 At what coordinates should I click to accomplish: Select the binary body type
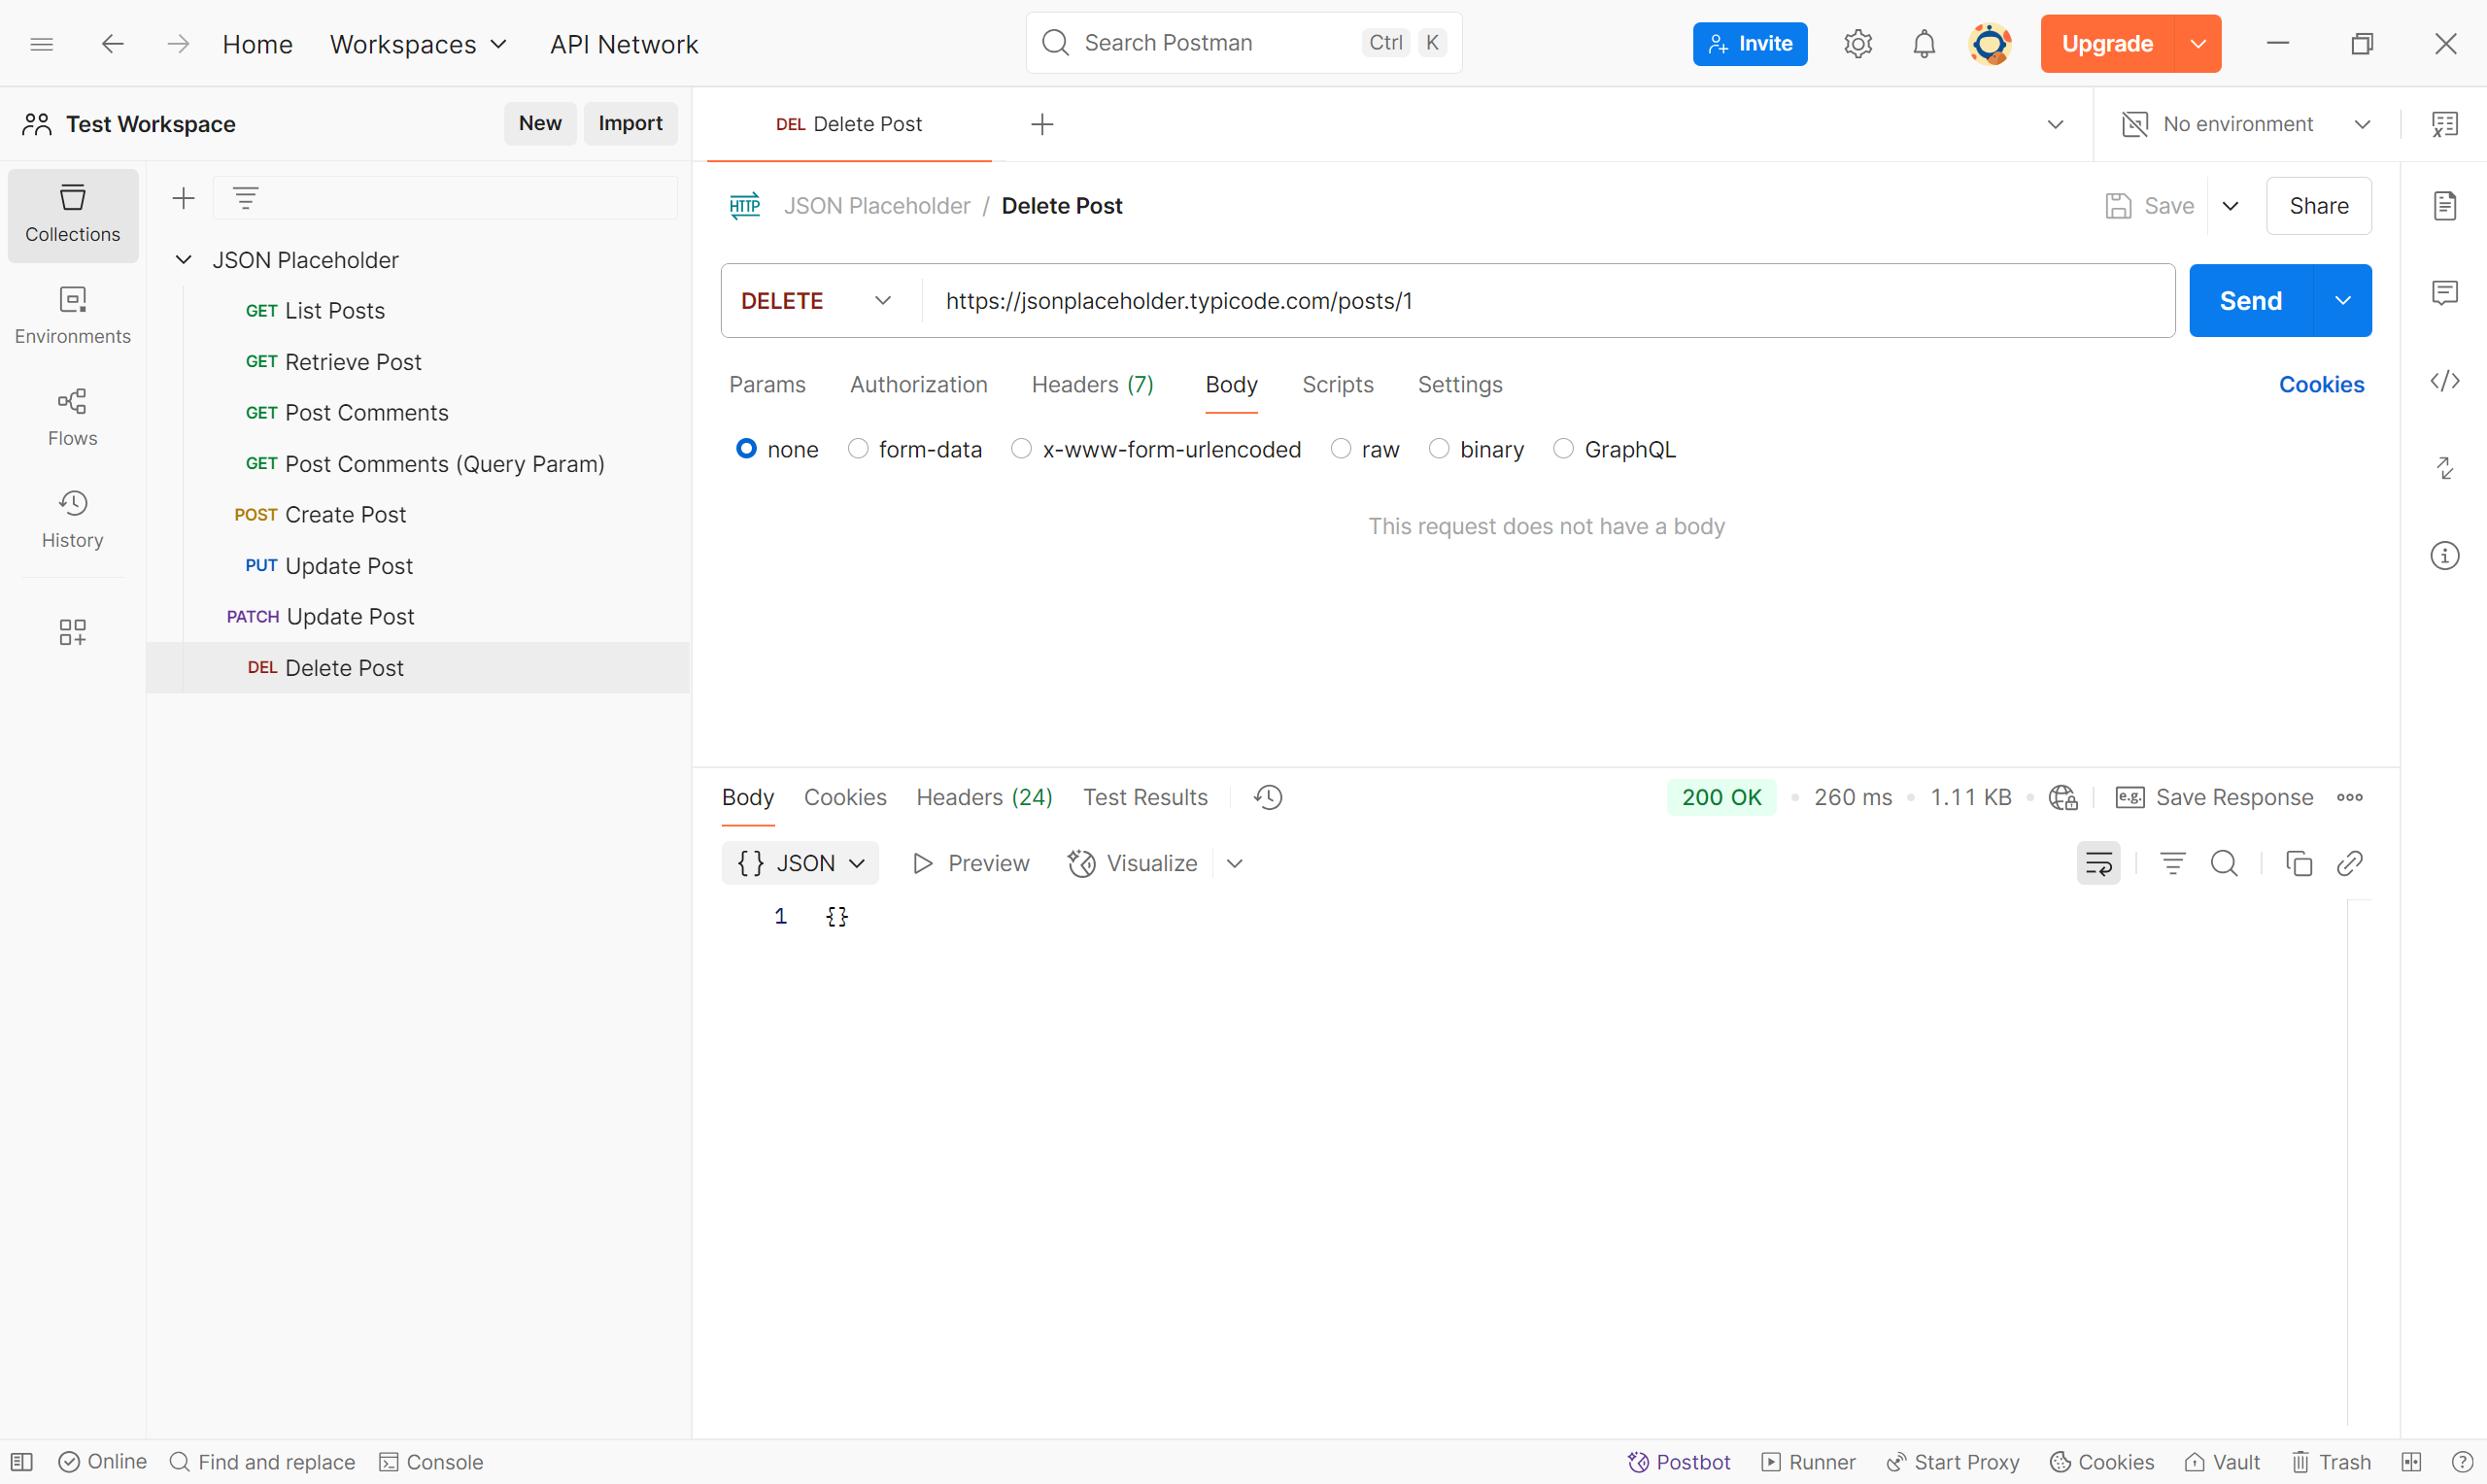pyautogui.click(x=1439, y=449)
